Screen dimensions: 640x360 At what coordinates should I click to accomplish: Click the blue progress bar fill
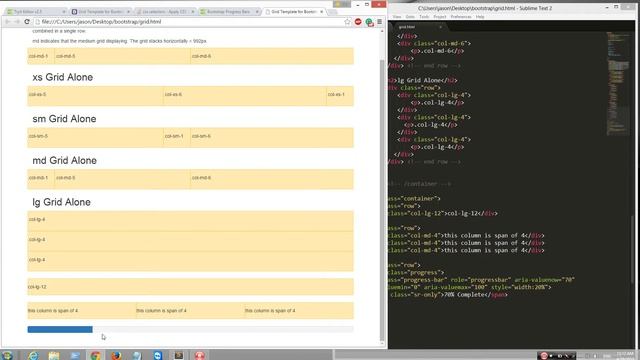[60, 329]
